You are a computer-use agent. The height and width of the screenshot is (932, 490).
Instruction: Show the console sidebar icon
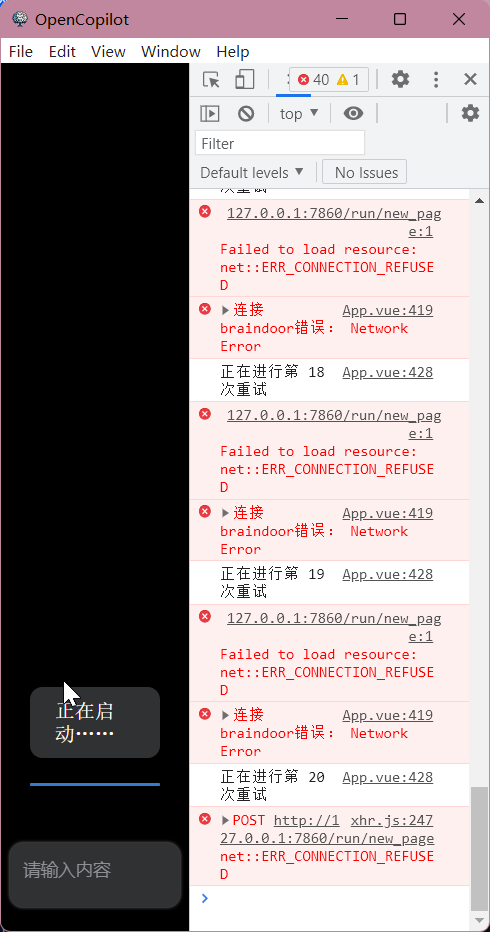[x=210, y=113]
